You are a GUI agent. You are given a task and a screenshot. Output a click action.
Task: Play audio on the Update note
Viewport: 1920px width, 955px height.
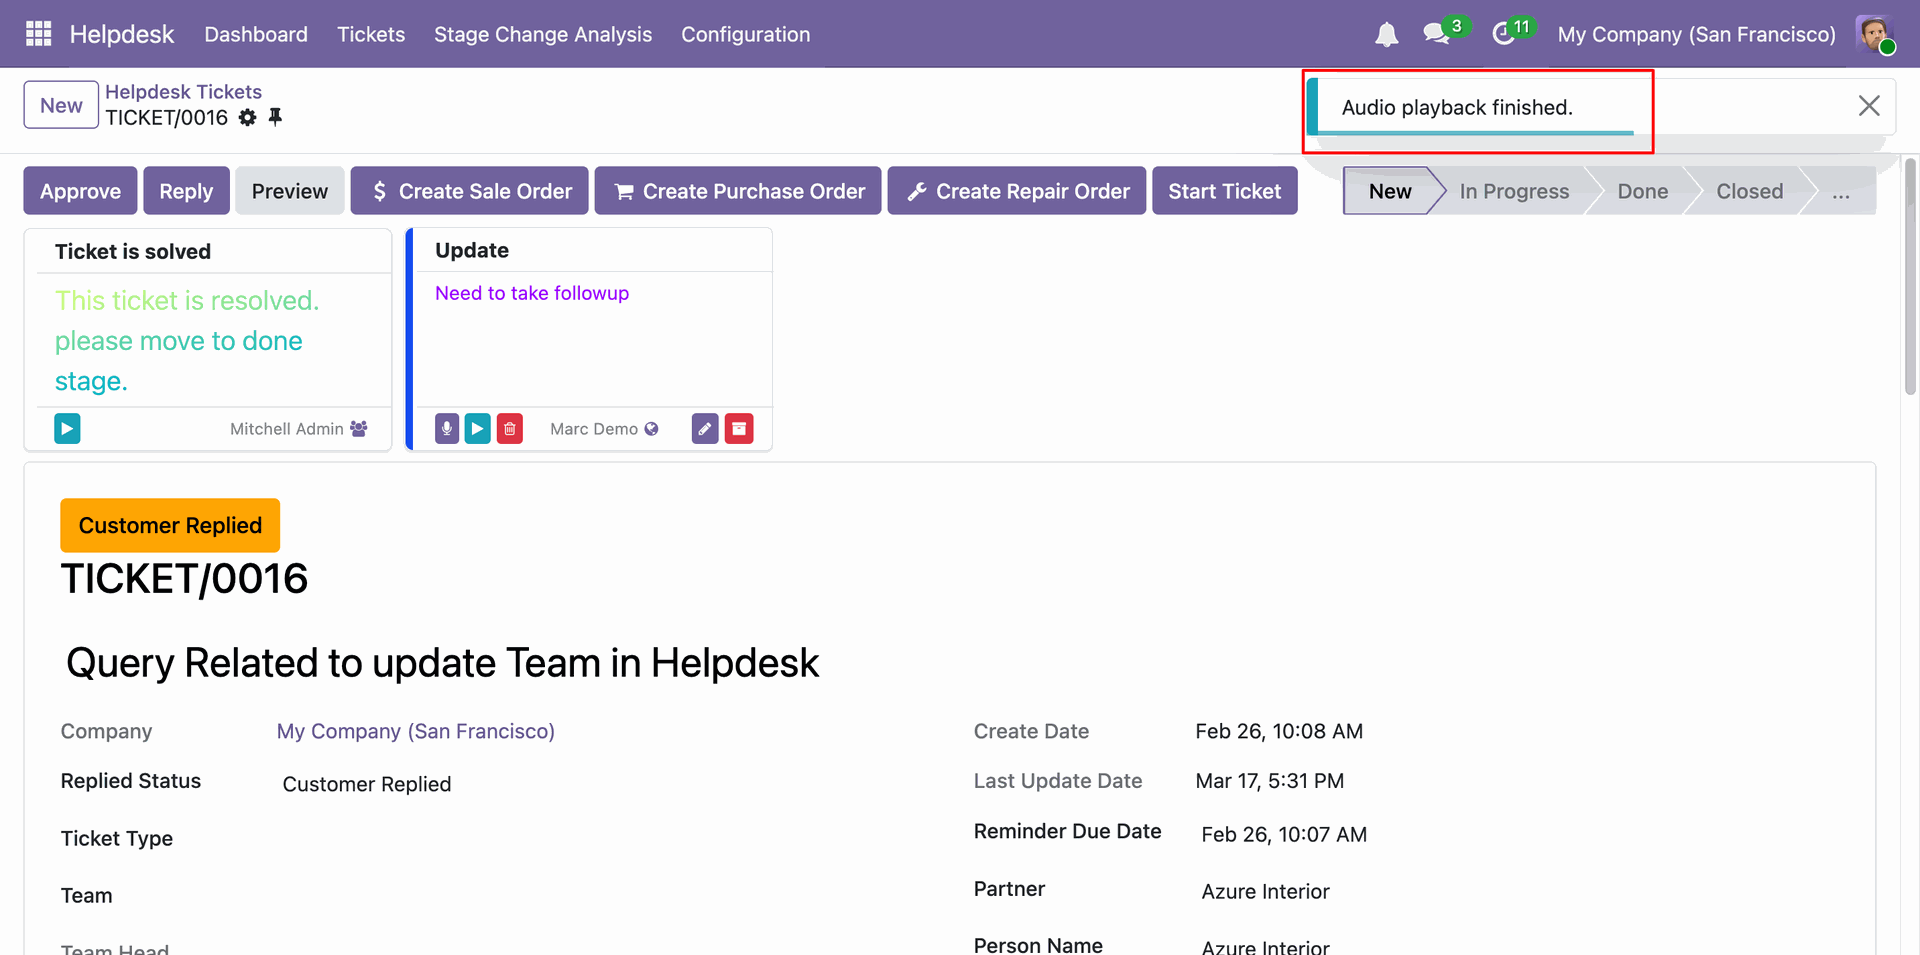(x=478, y=429)
